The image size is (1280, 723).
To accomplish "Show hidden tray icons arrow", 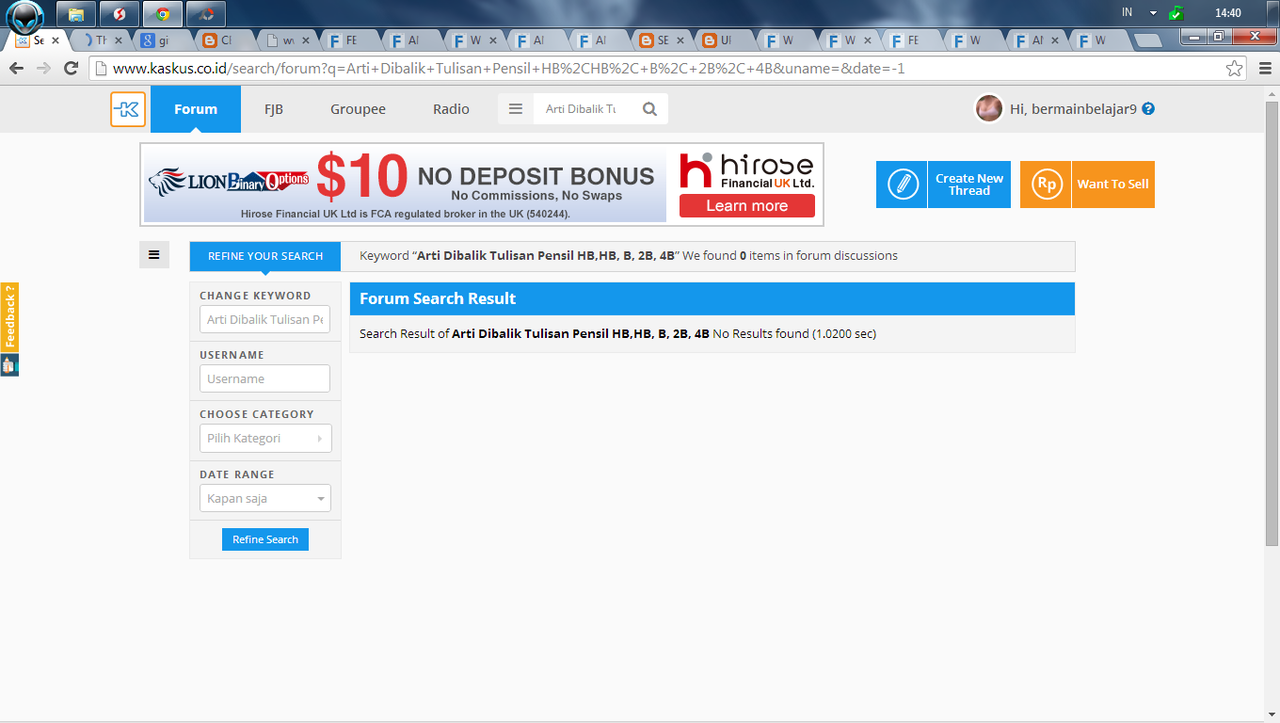I will pos(1153,13).
